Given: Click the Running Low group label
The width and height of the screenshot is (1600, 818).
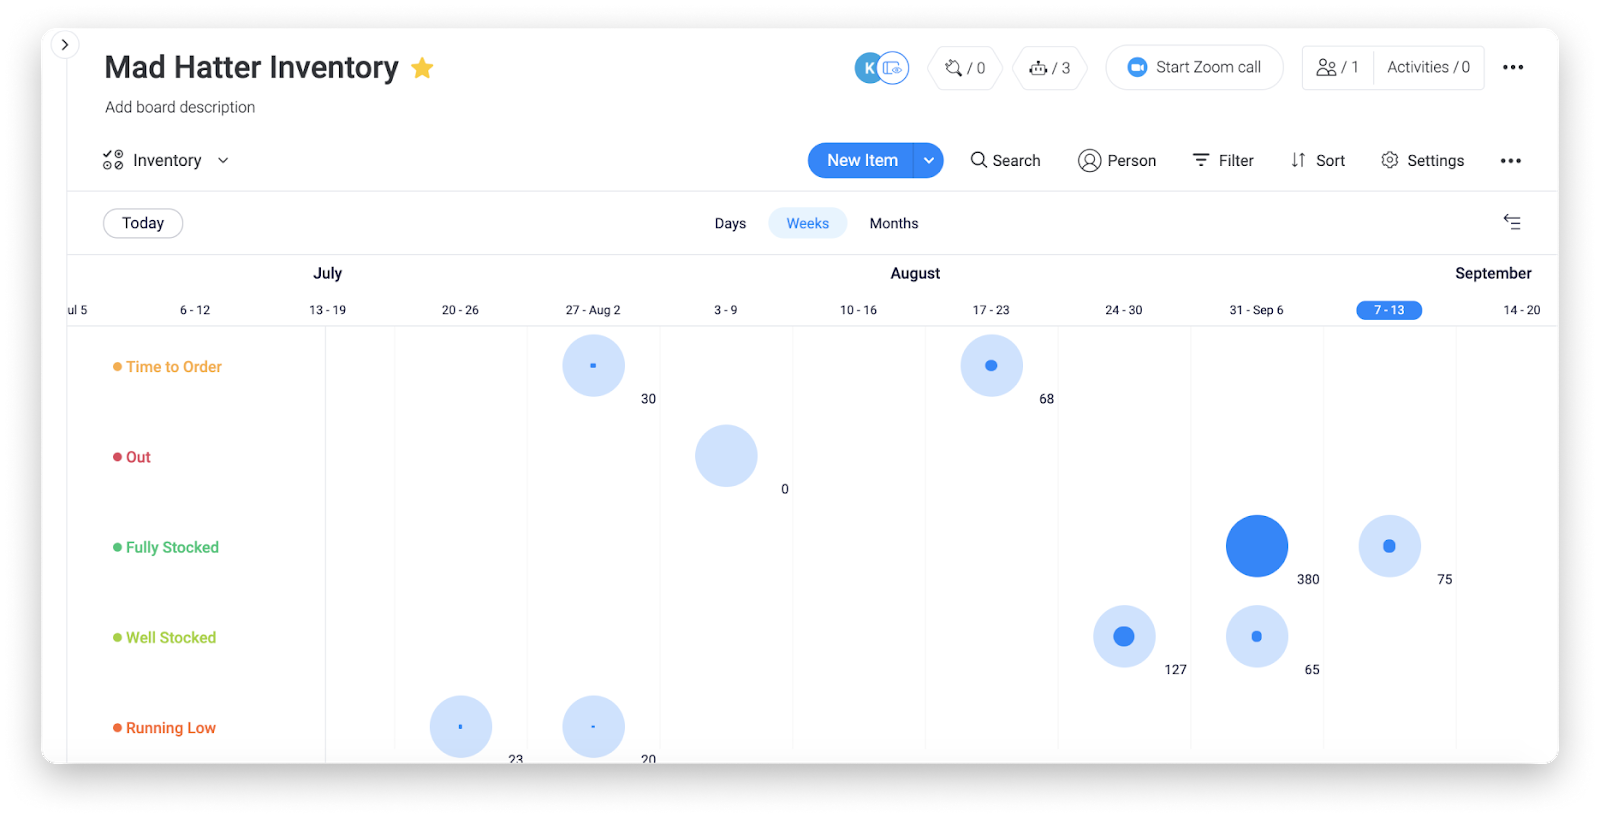Looking at the screenshot, I should click(x=171, y=728).
